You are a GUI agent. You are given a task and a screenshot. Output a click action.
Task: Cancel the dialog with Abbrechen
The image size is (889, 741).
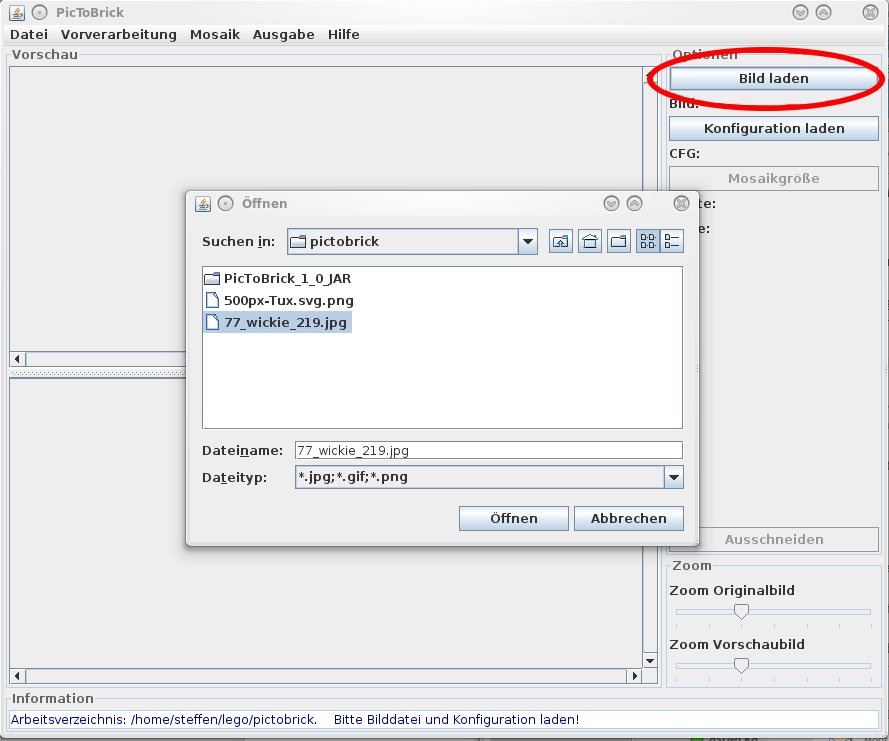[629, 519]
